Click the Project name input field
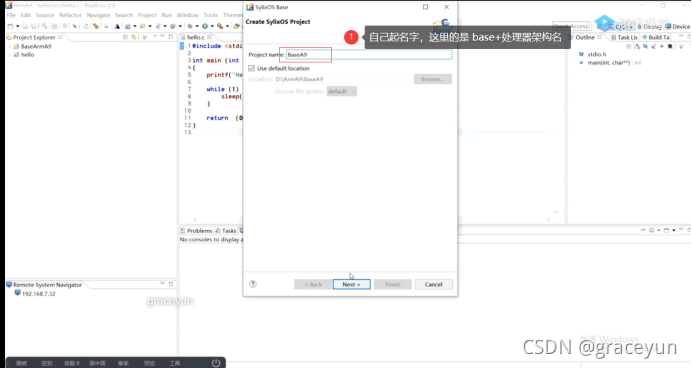The width and height of the screenshot is (692, 368). click(x=369, y=54)
